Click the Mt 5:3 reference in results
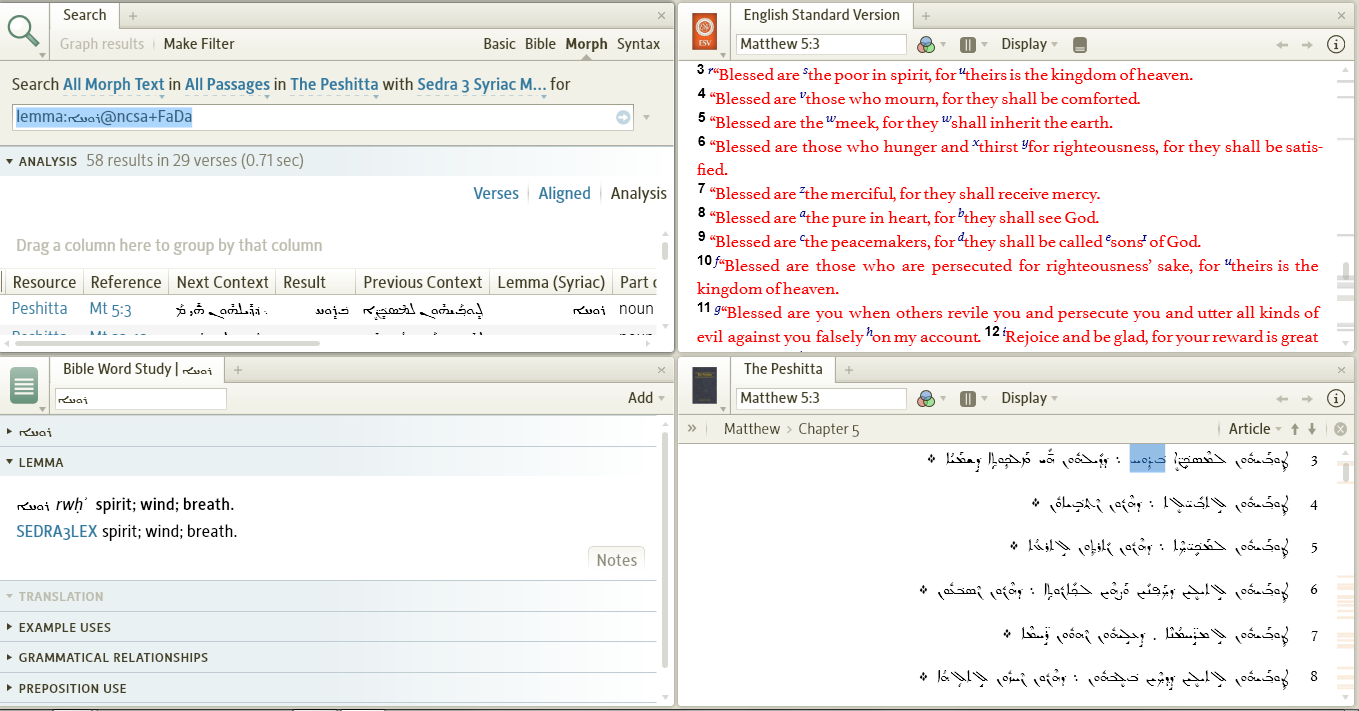The height and width of the screenshot is (711, 1359). [x=110, y=309]
